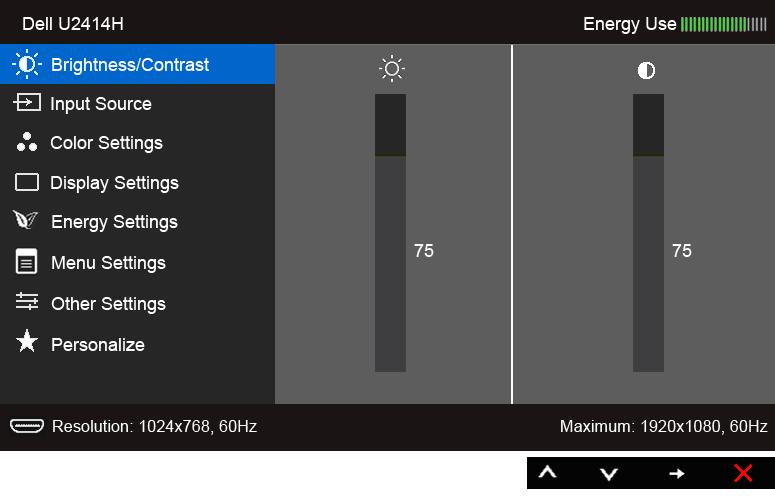This screenshot has height=496, width=775.
Task: Click the Energy Settings leaf icon
Action: tap(25, 220)
